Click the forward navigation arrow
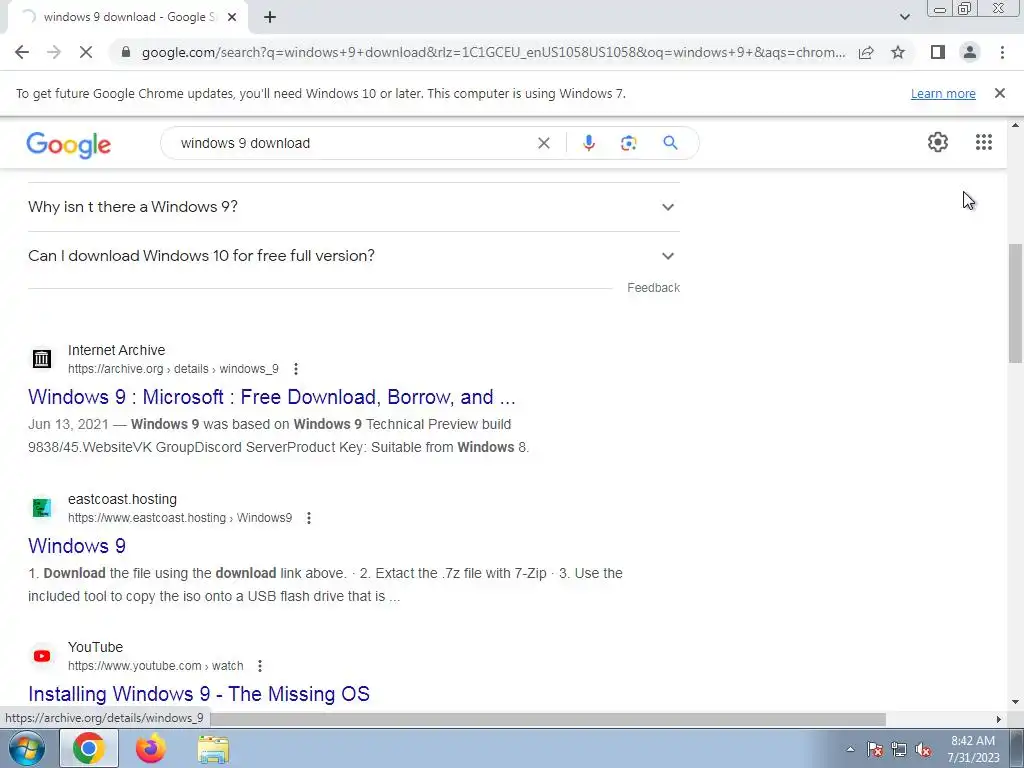This screenshot has width=1024, height=768. [54, 52]
